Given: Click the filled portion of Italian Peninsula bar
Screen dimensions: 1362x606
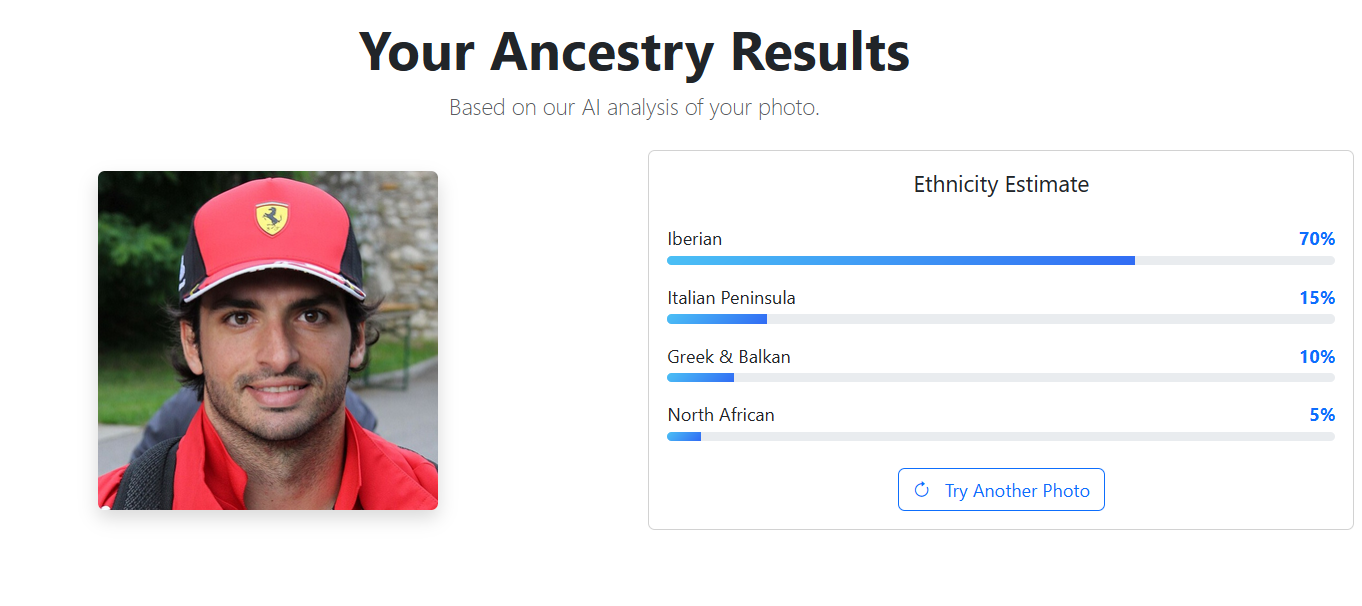Looking at the screenshot, I should tap(716, 319).
